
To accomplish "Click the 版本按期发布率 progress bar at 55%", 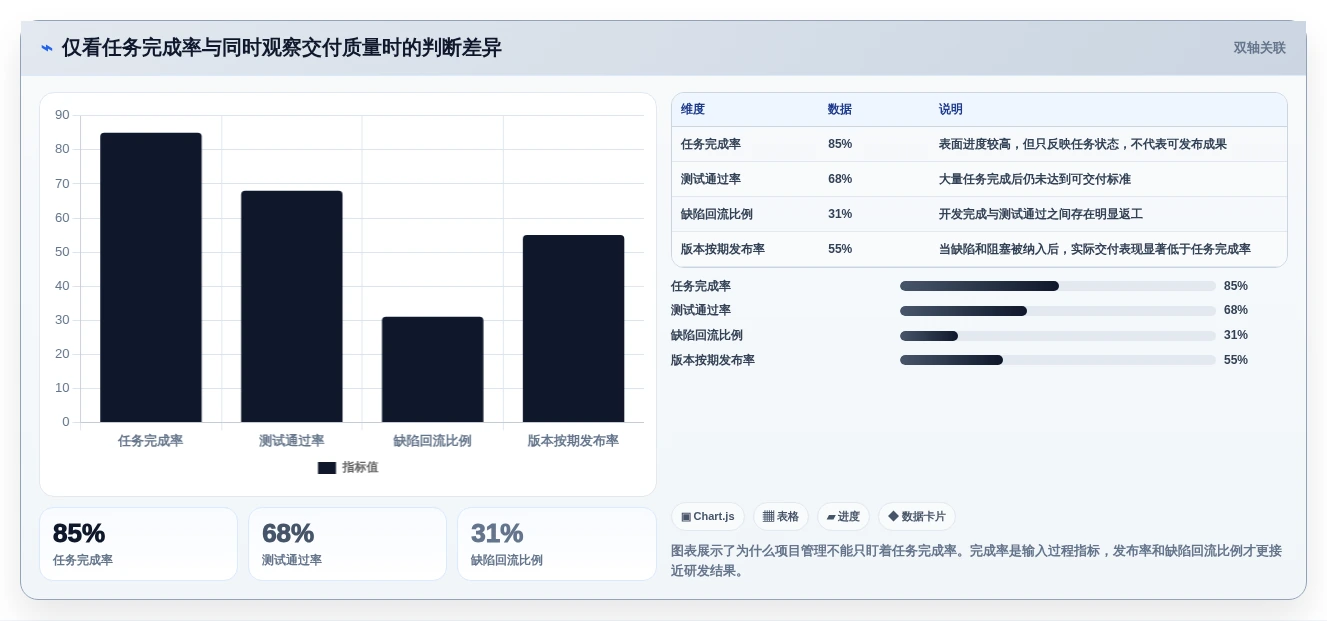I will [x=1058, y=360].
